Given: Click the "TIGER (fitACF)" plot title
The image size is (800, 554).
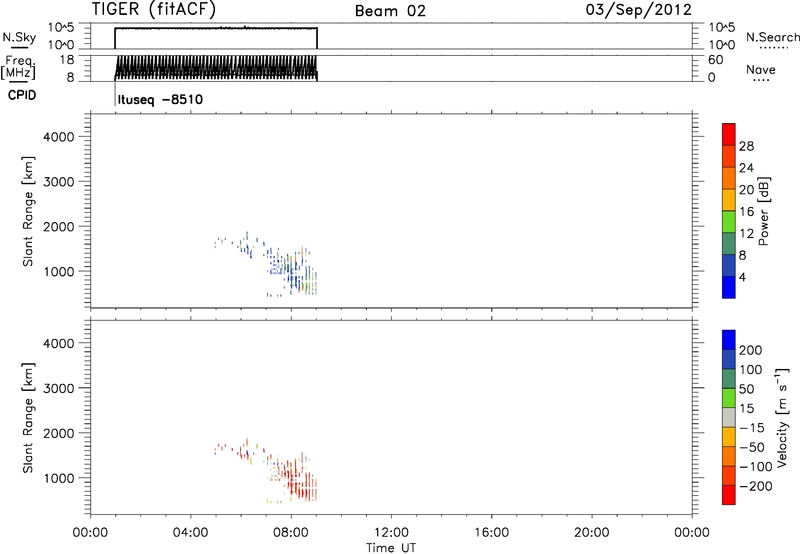Looking at the screenshot, I should coord(154,10).
